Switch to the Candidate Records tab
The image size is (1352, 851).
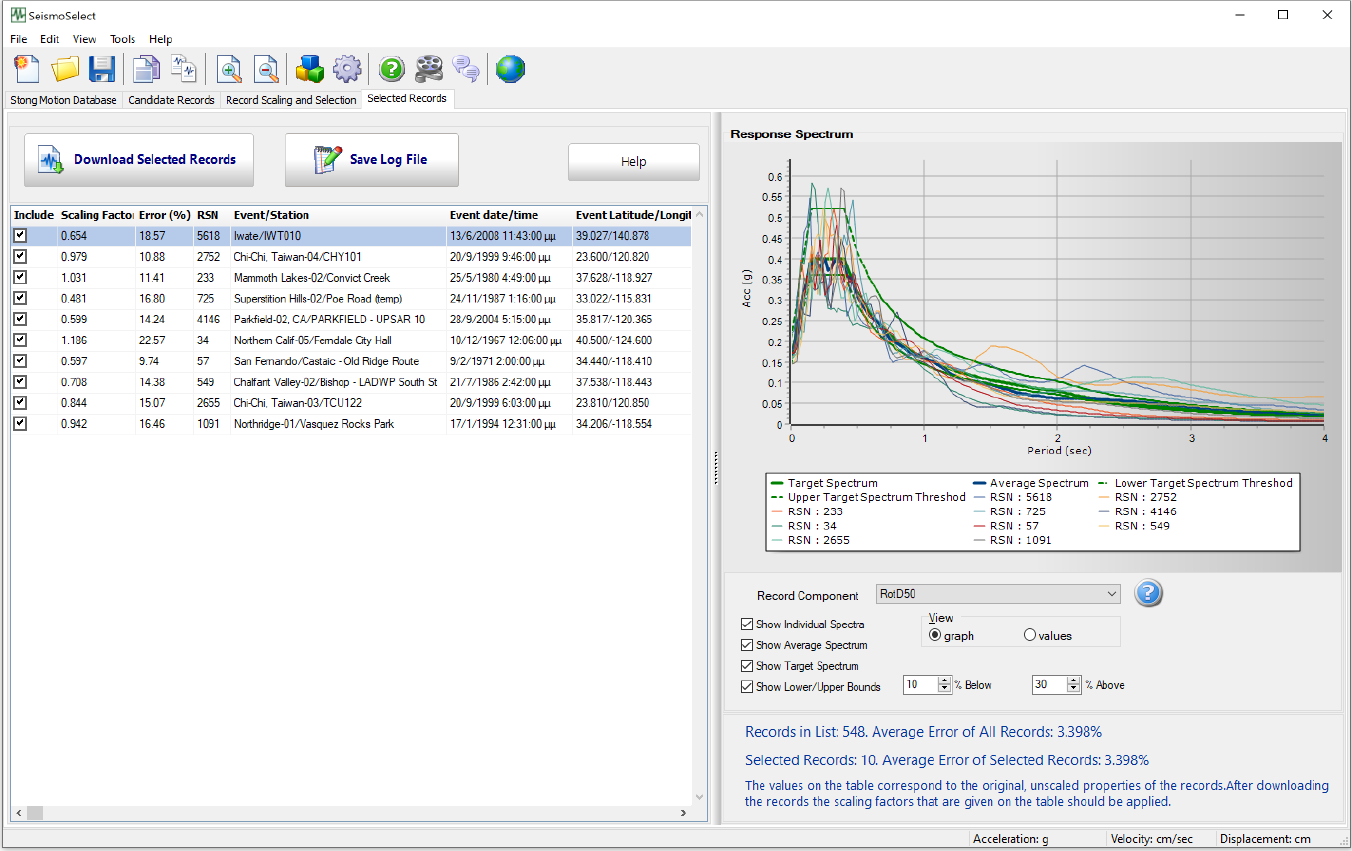[171, 100]
